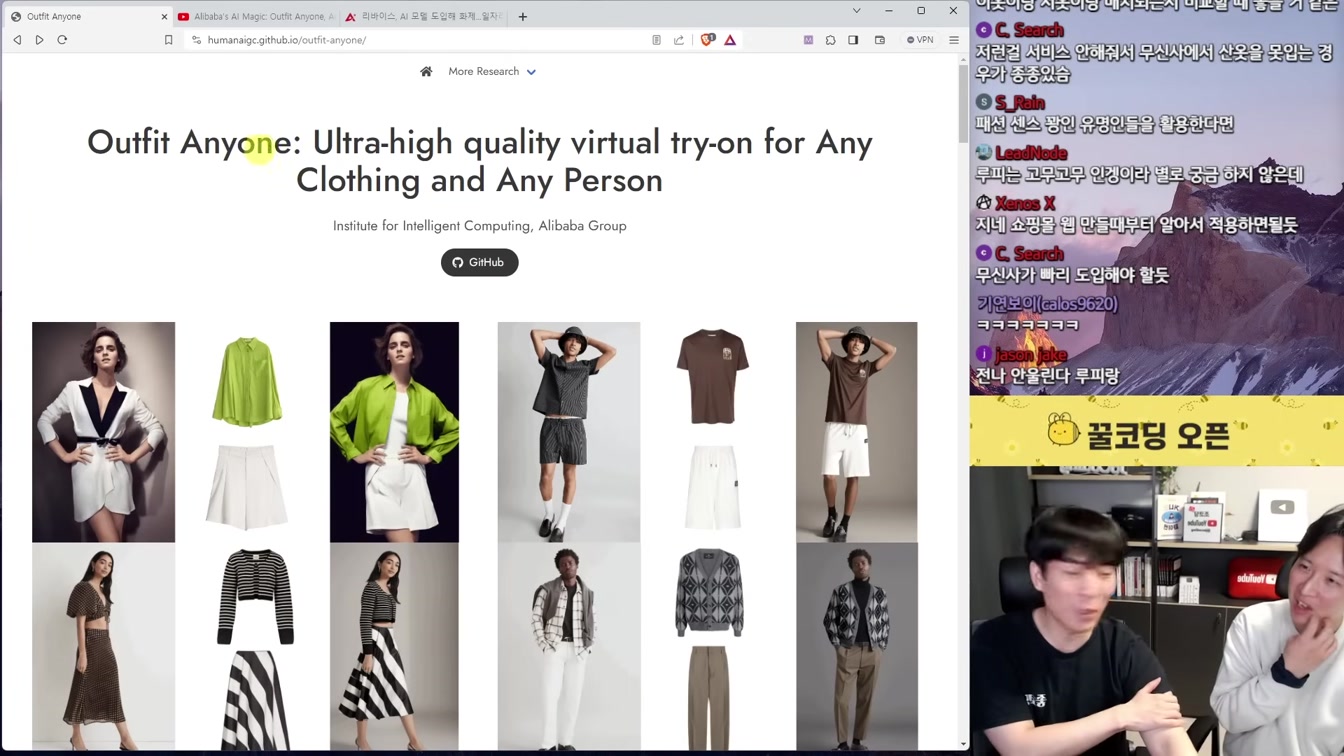Click Institute for Intelligent Computing, Alibaba Group text
Image resolution: width=1344 pixels, height=756 pixels.
(480, 226)
